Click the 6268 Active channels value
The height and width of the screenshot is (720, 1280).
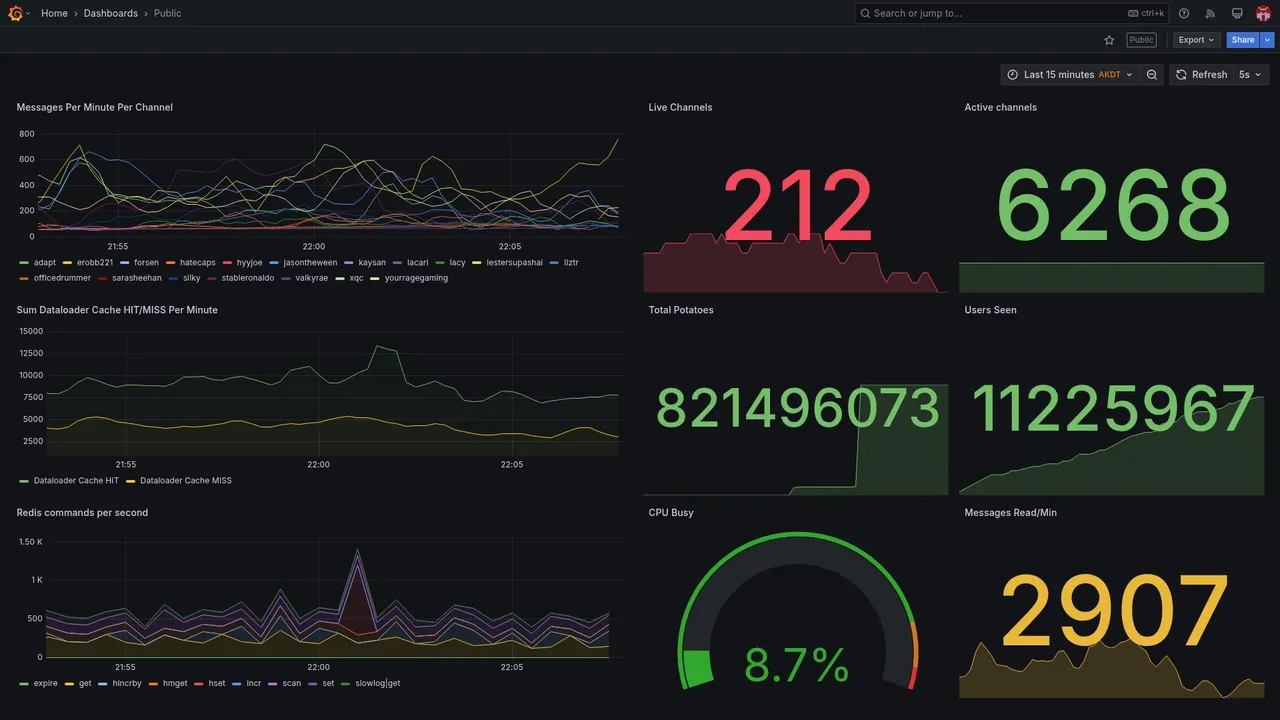point(1112,207)
